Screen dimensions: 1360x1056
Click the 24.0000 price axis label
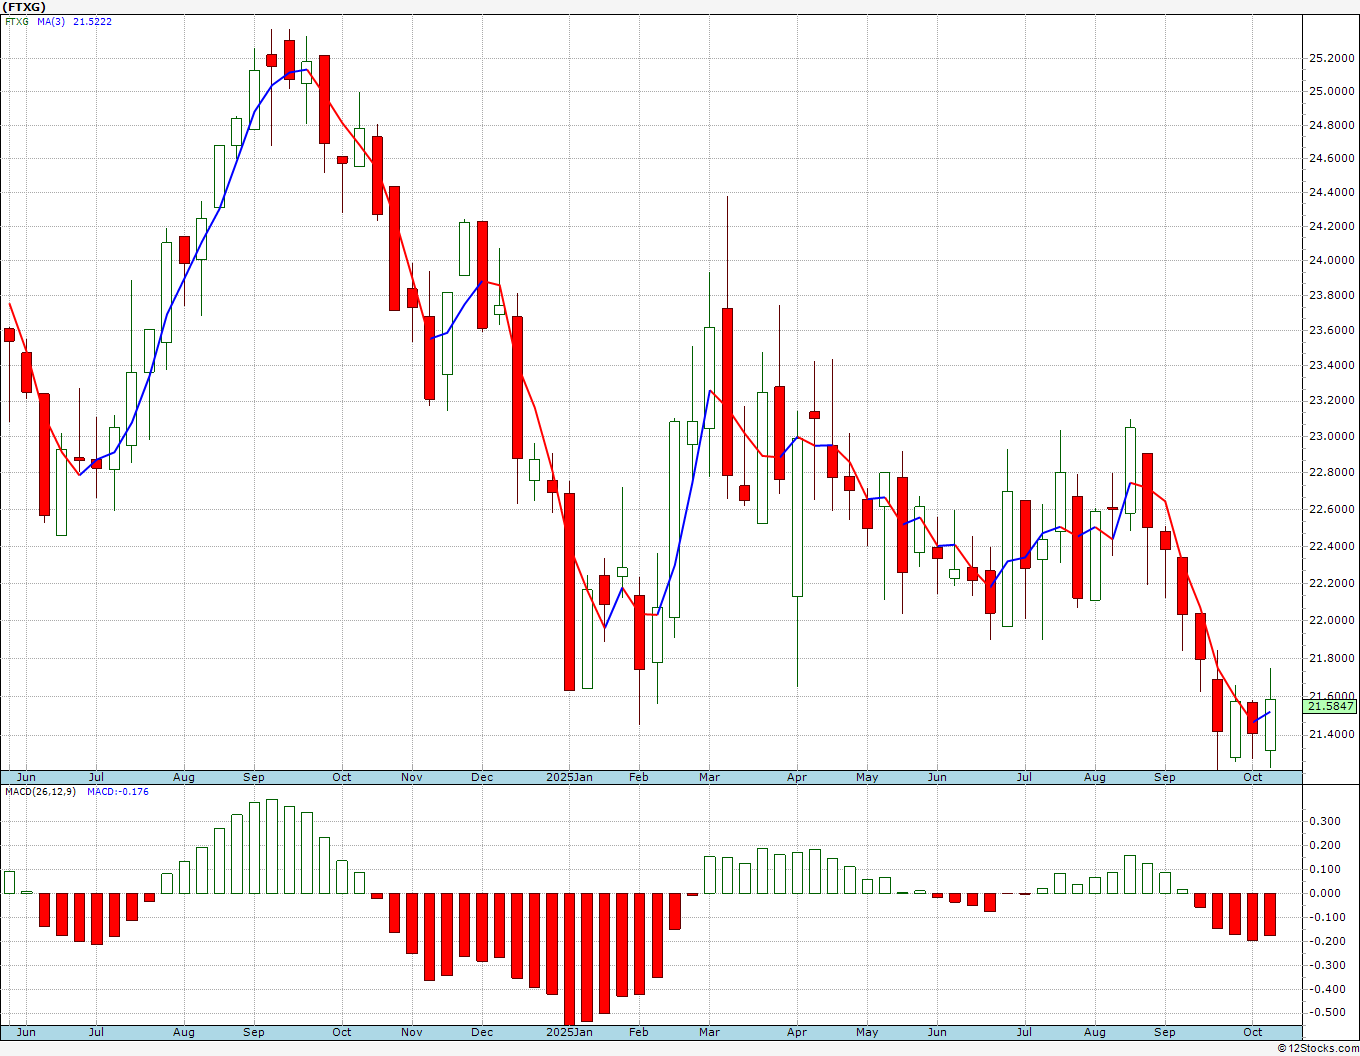tap(1331, 261)
